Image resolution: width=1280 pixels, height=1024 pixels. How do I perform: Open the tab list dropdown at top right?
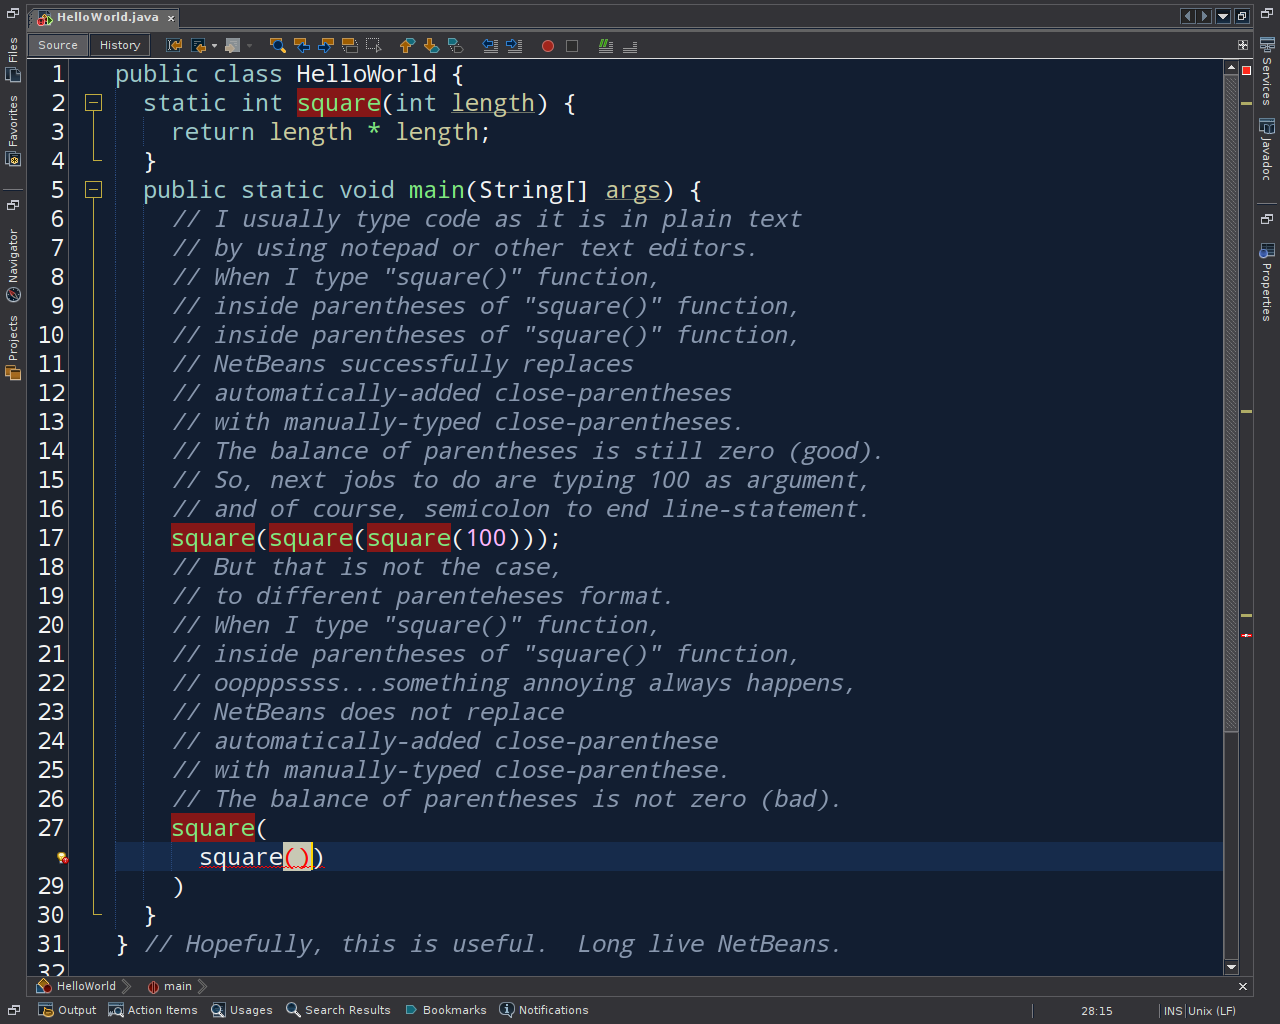point(1222,16)
